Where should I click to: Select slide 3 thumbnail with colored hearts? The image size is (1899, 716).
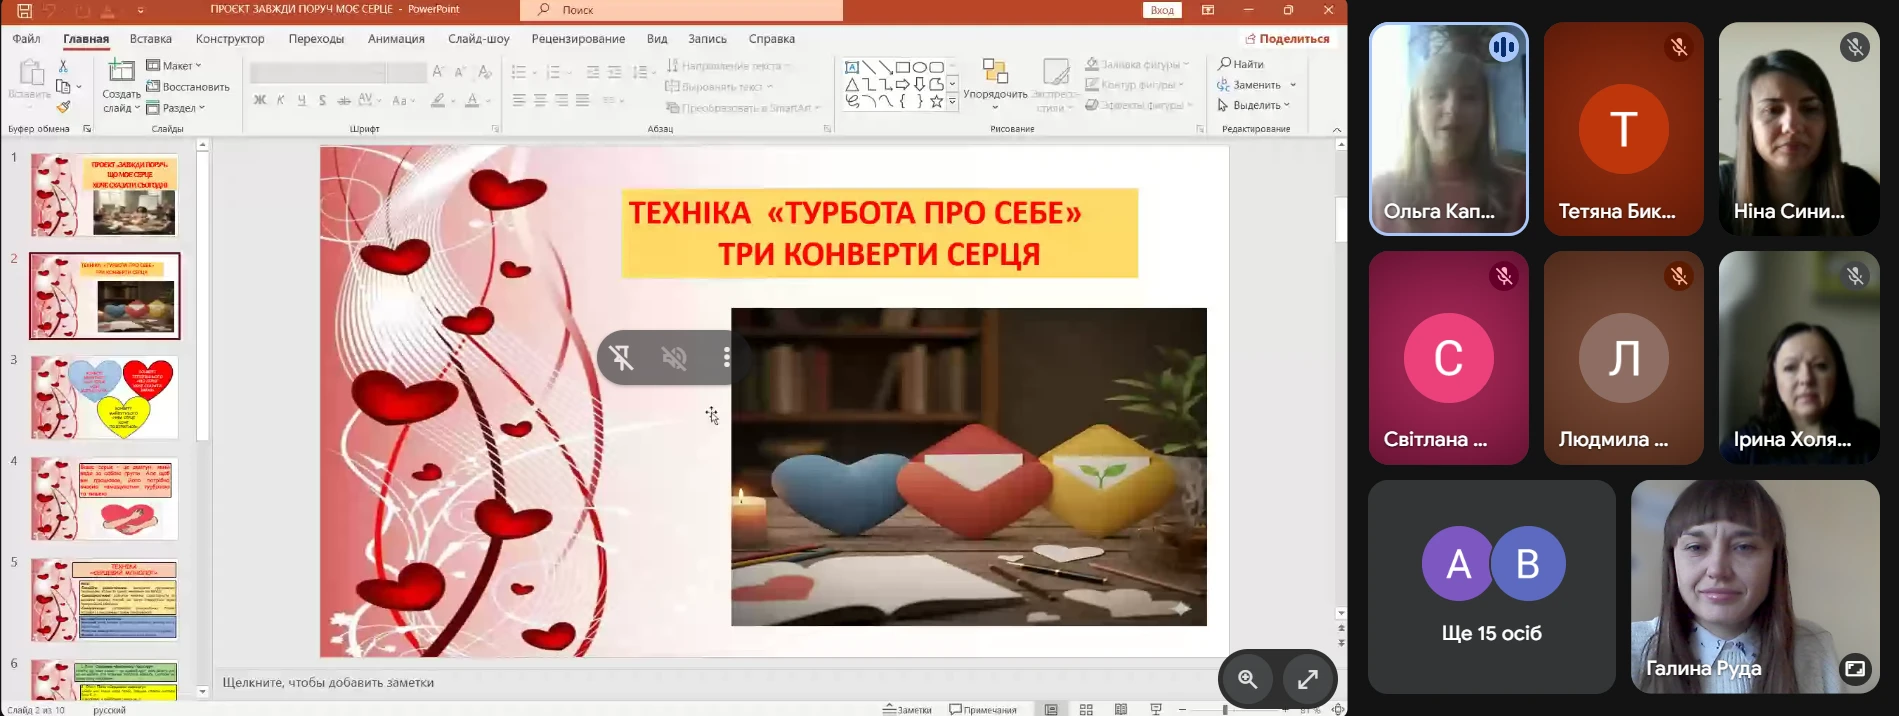[x=105, y=397]
